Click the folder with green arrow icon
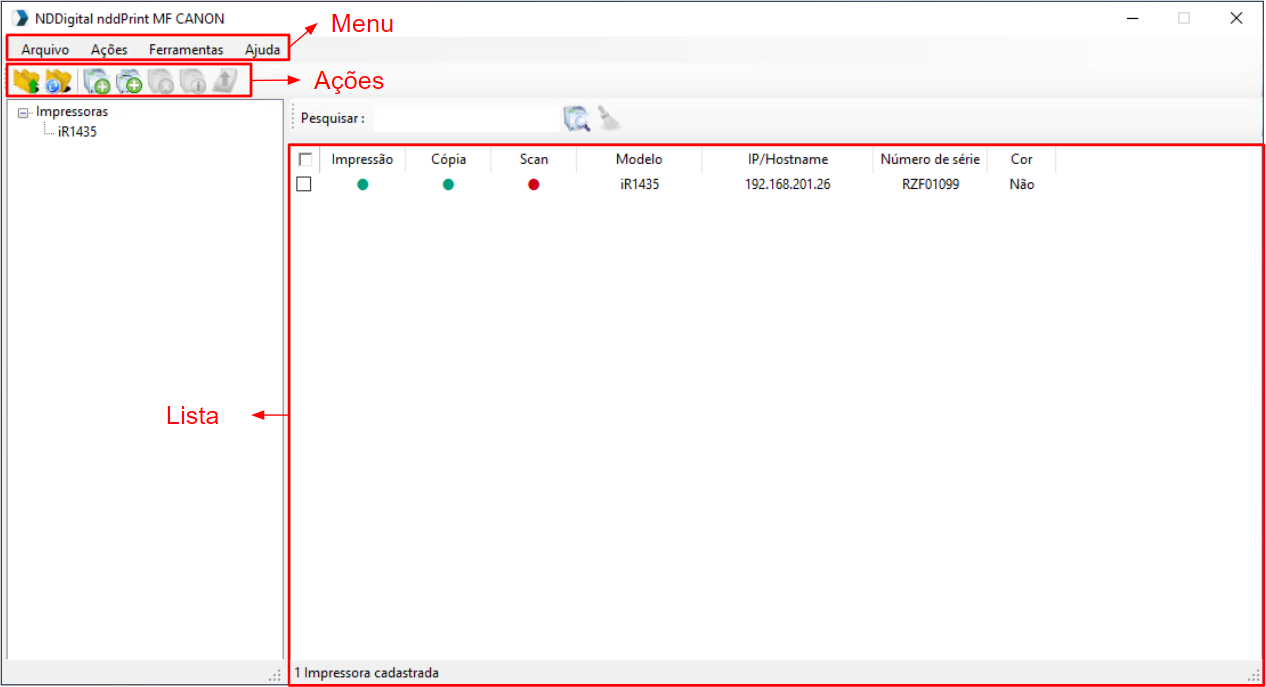The width and height of the screenshot is (1266, 687). (26, 81)
